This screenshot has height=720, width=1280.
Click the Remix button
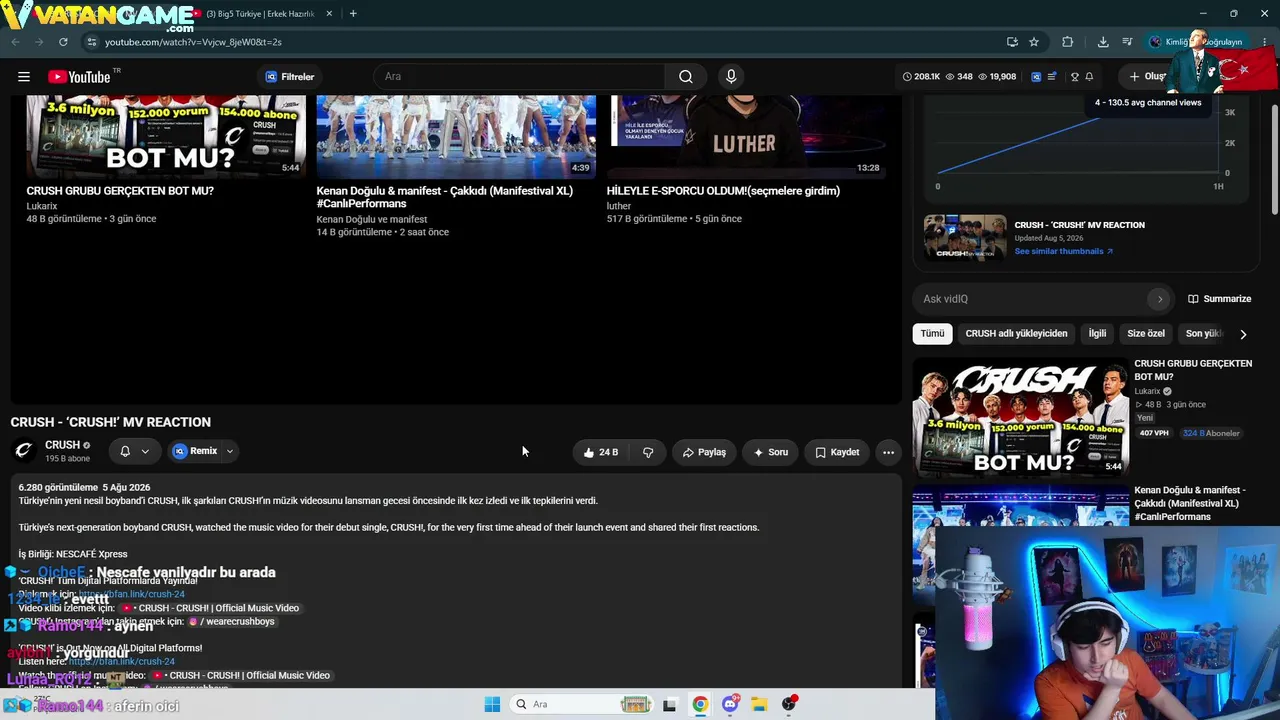195,452
